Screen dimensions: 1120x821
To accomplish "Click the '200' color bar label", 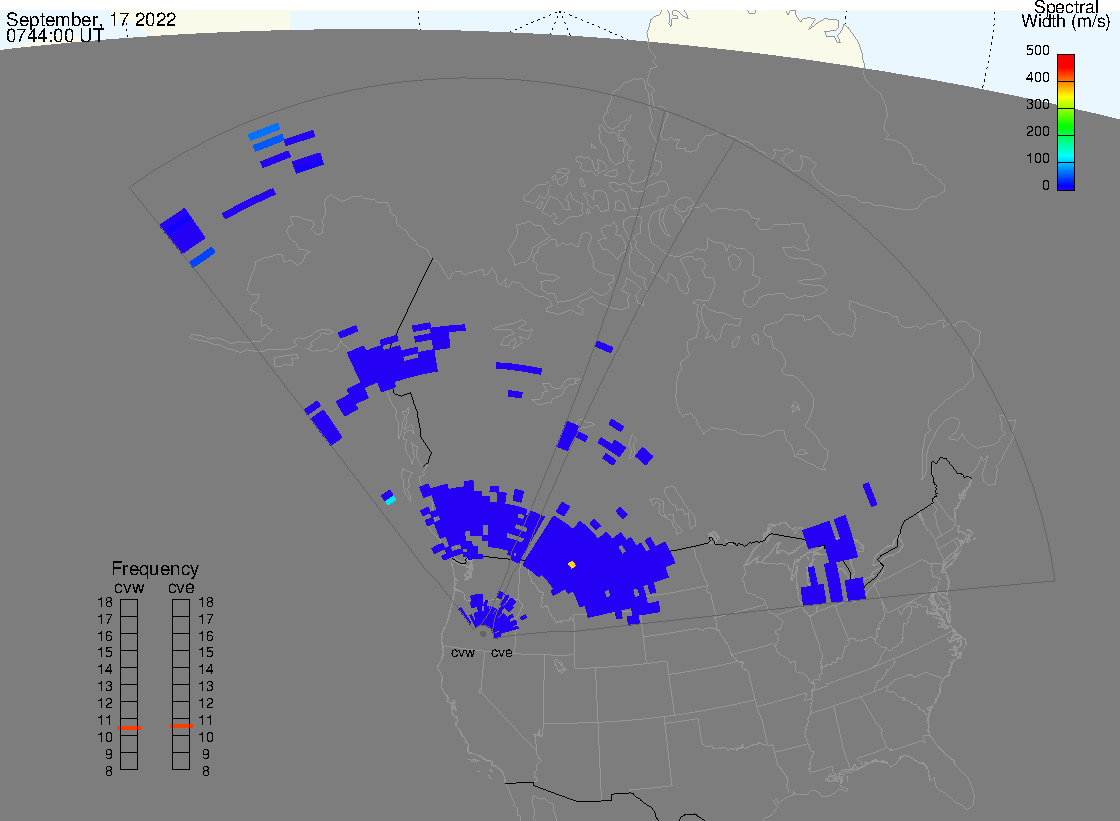I will [1037, 131].
